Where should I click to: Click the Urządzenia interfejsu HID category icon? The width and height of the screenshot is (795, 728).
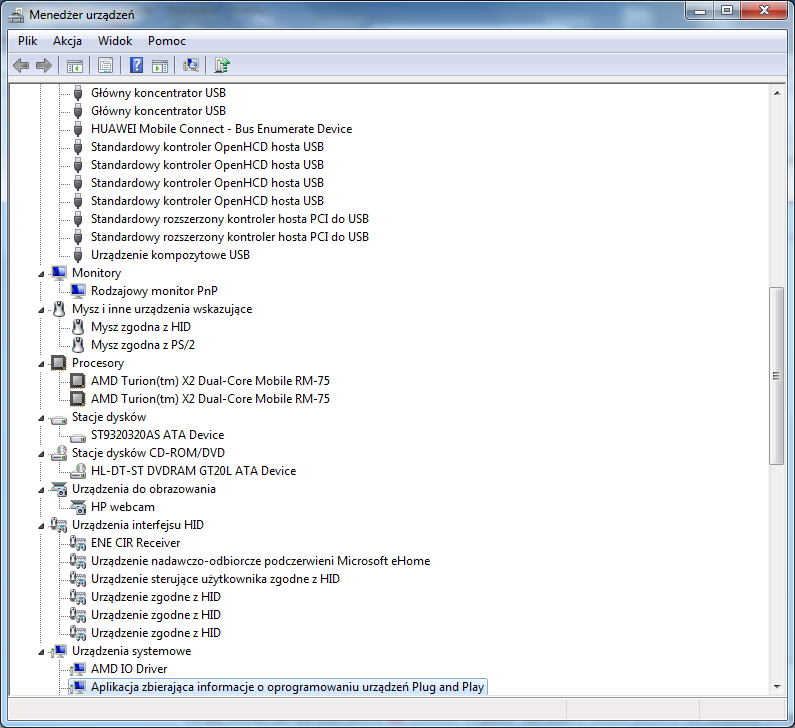pyautogui.click(x=59, y=525)
